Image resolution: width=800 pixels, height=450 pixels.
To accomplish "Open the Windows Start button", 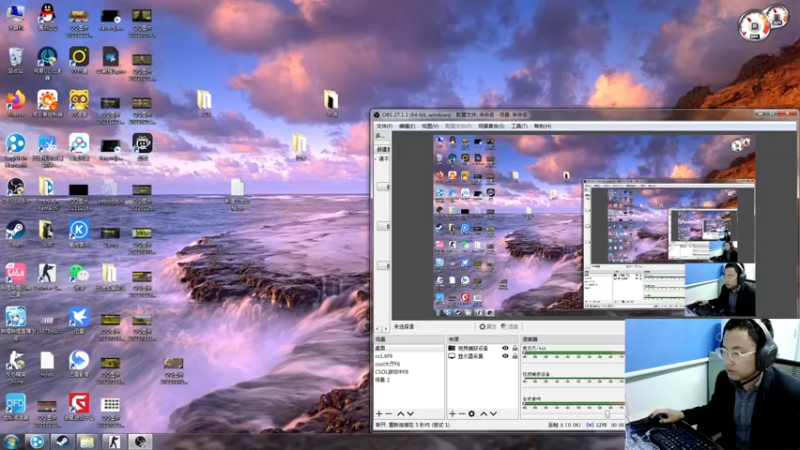I will click(10, 441).
